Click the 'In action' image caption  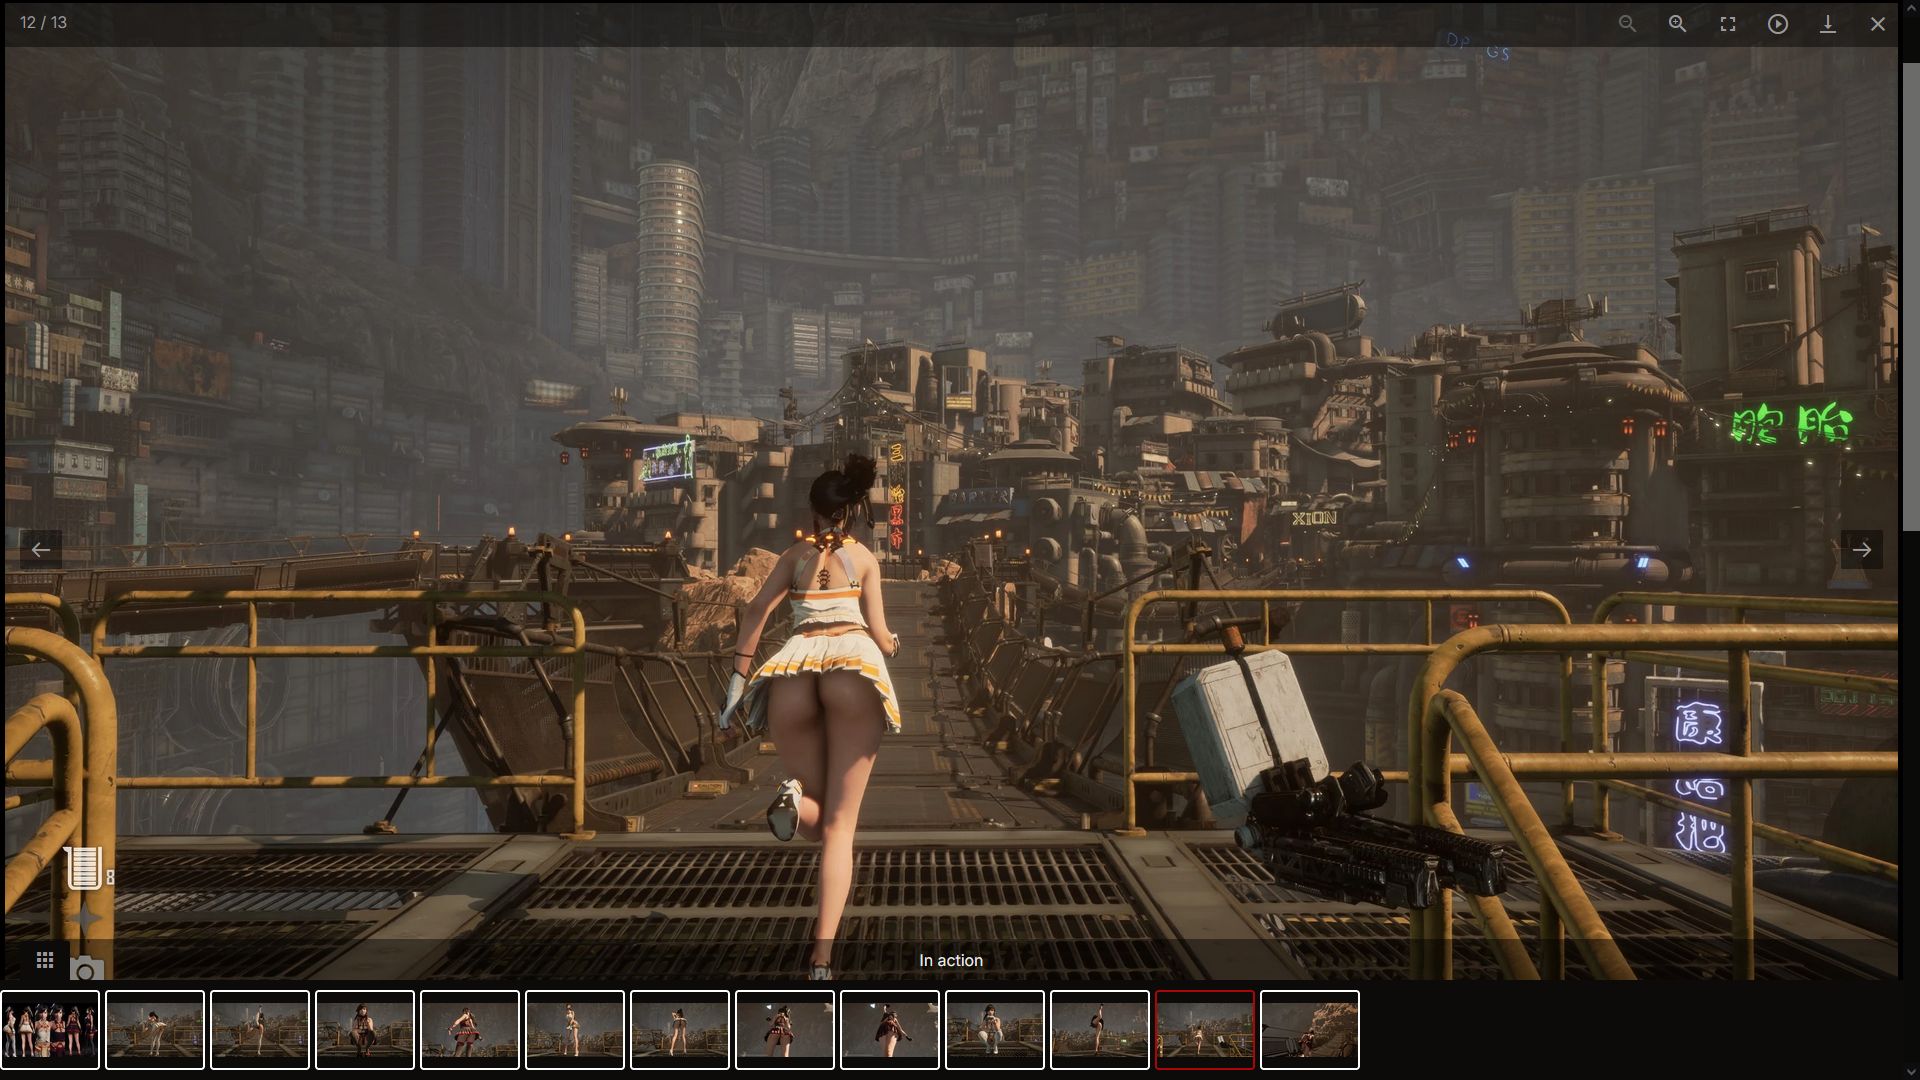click(950, 960)
